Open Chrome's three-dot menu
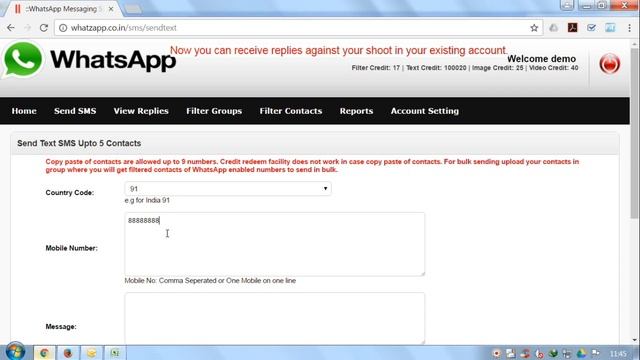Image resolution: width=640 pixels, height=360 pixels. [x=629, y=28]
